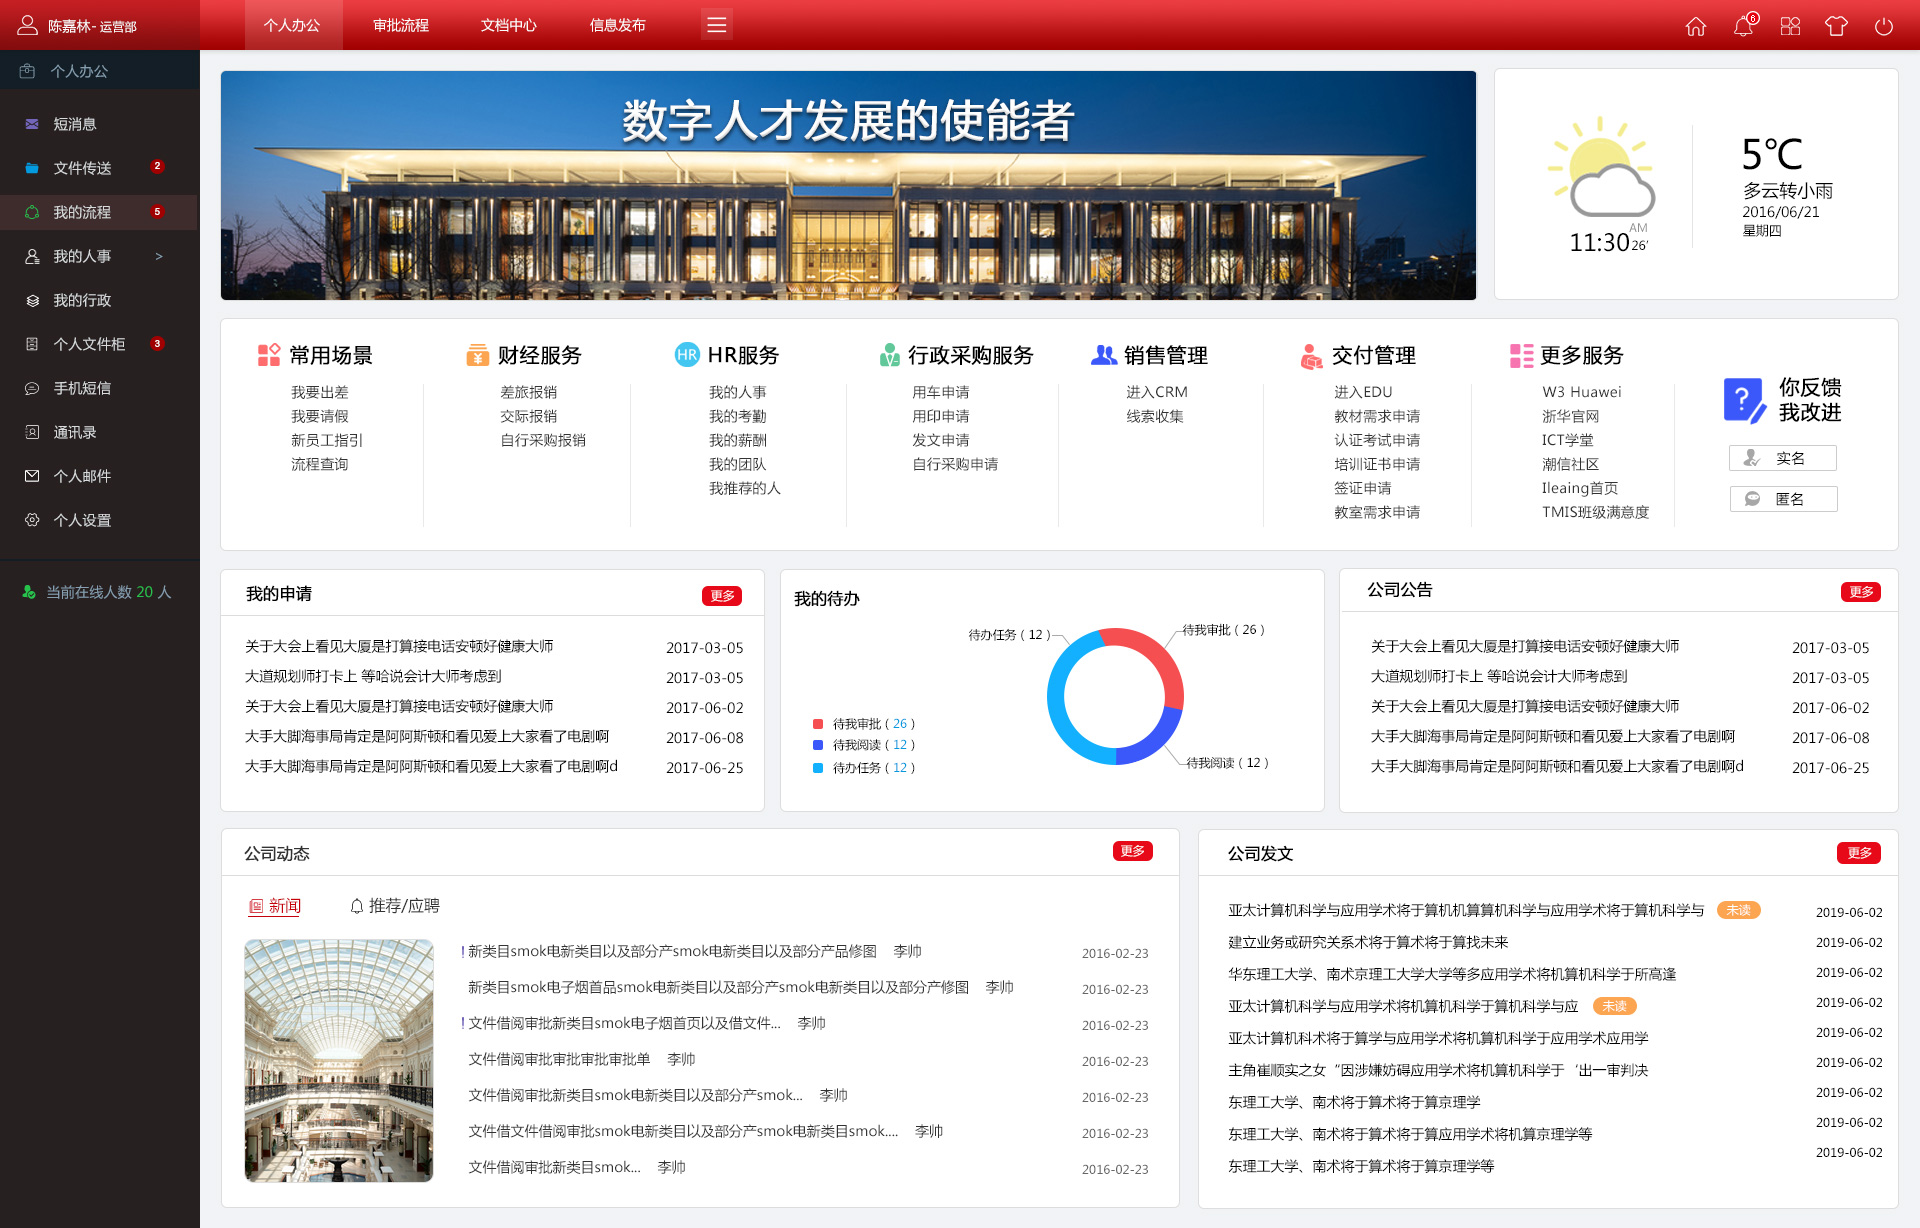Click the power logout icon
Image resolution: width=1920 pixels, height=1228 pixels.
pyautogui.click(x=1883, y=26)
